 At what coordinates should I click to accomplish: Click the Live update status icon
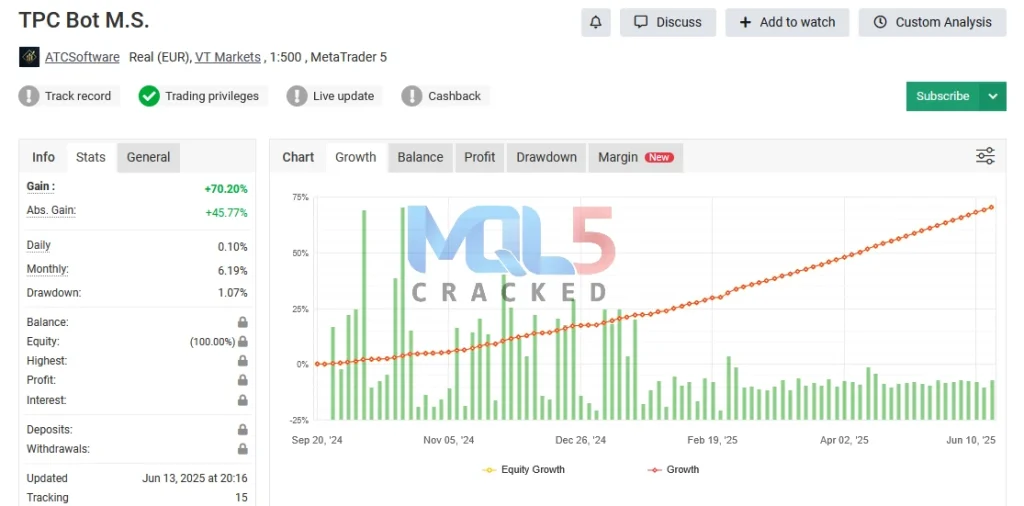(297, 96)
